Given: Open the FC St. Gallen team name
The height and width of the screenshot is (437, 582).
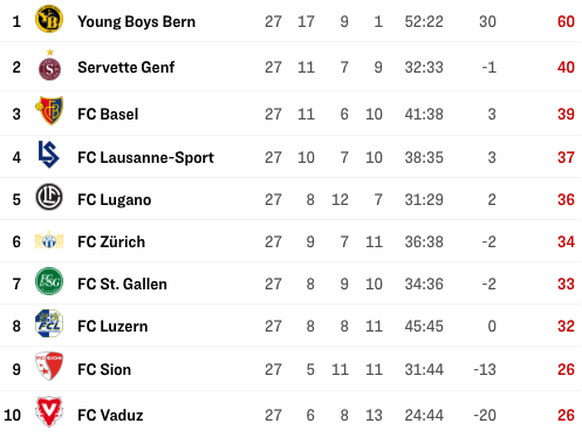Looking at the screenshot, I should click(x=122, y=284).
